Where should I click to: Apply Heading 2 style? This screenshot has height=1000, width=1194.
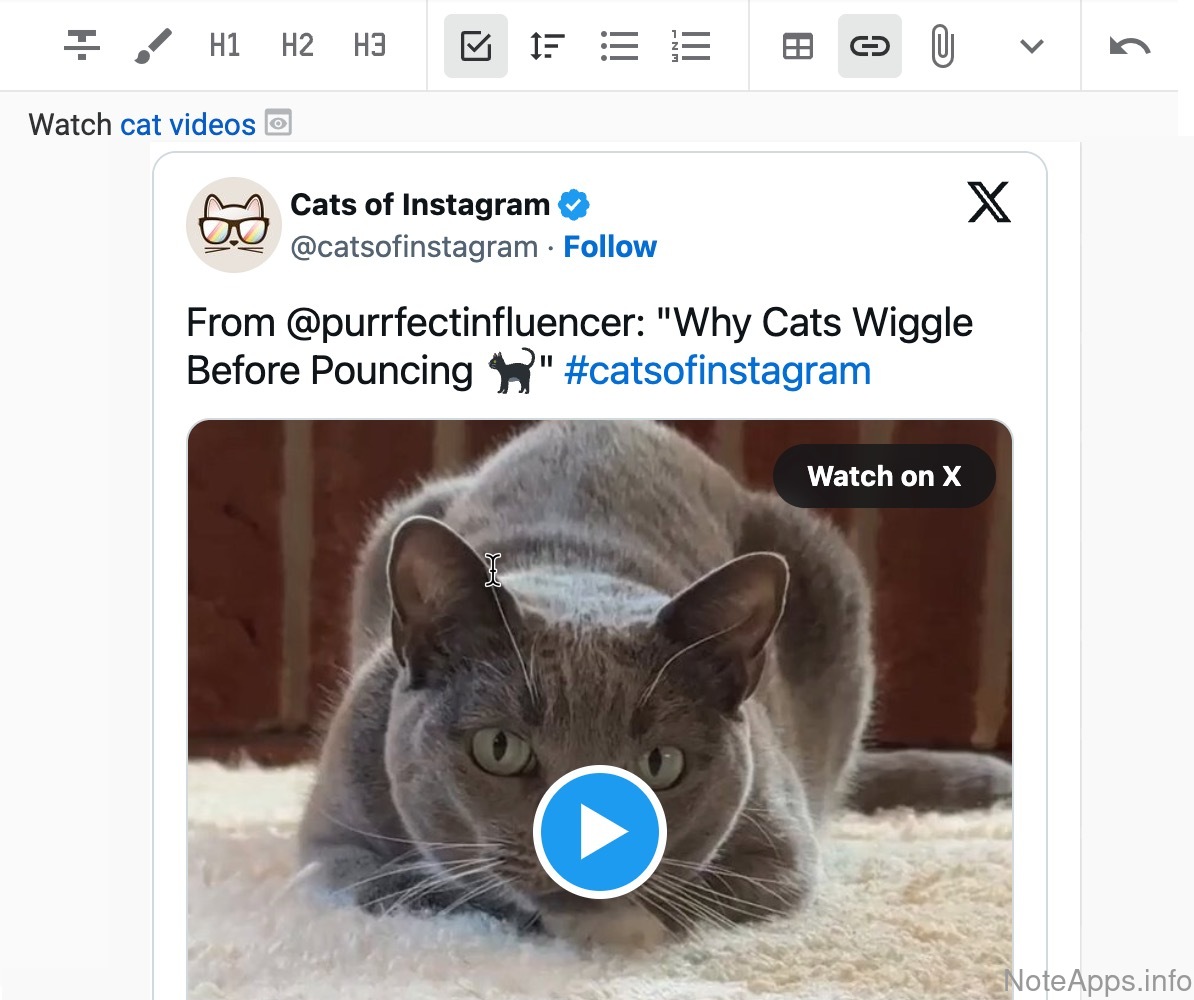coord(297,46)
